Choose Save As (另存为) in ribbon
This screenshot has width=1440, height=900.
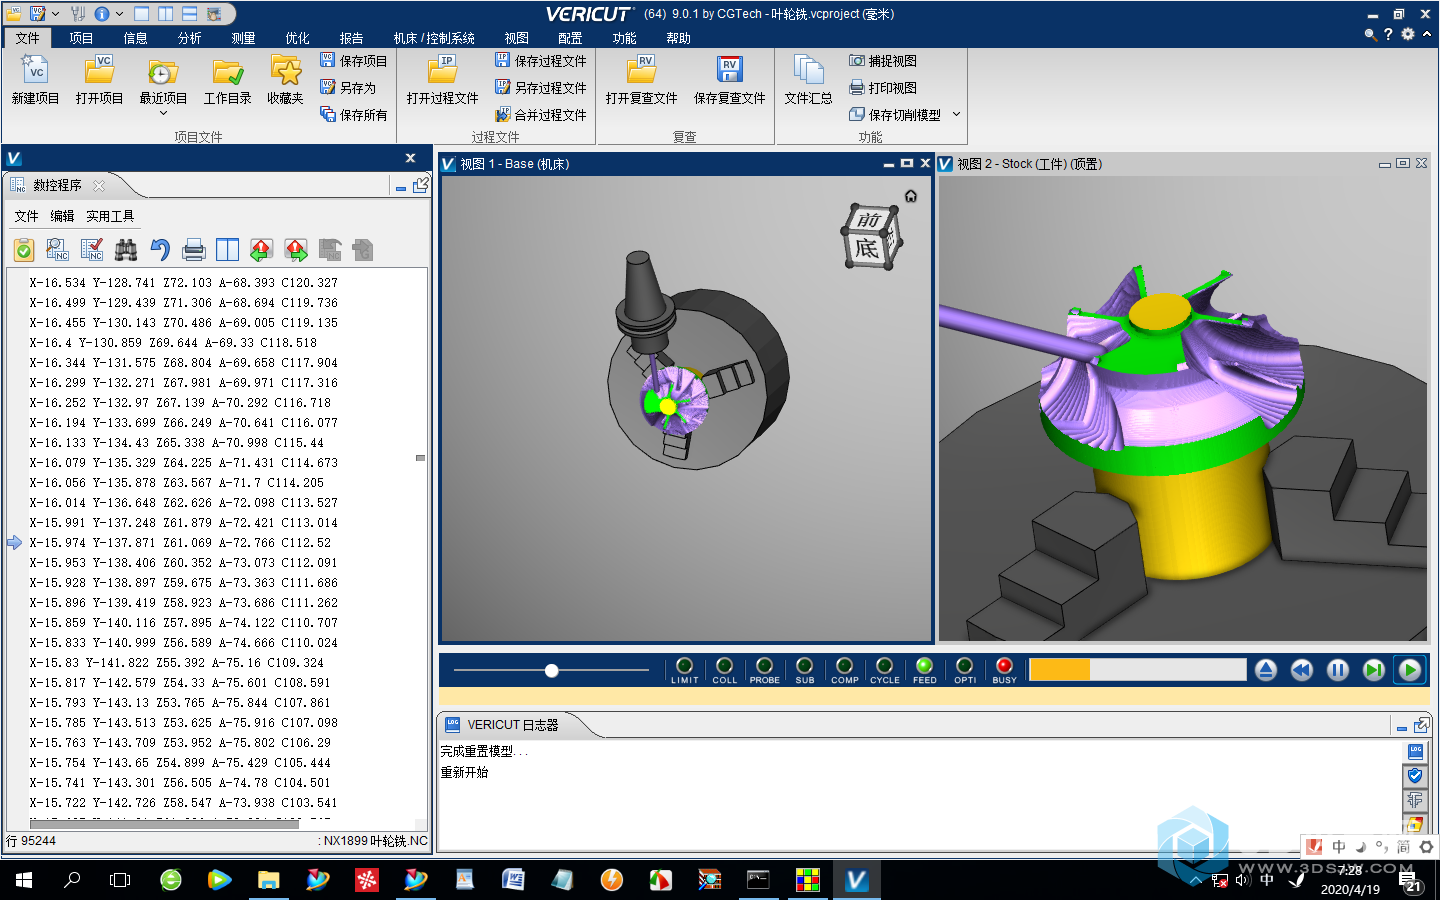(348, 88)
